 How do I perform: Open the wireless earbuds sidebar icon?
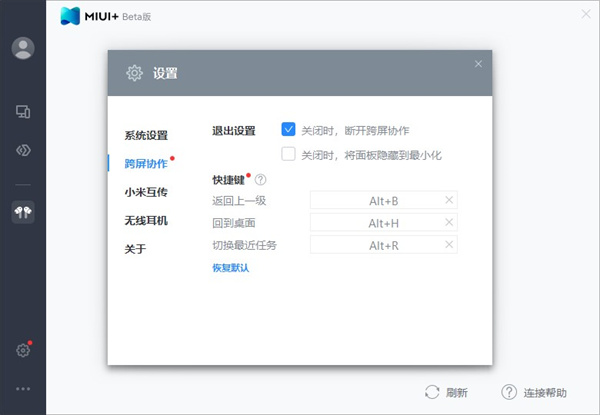click(x=23, y=212)
